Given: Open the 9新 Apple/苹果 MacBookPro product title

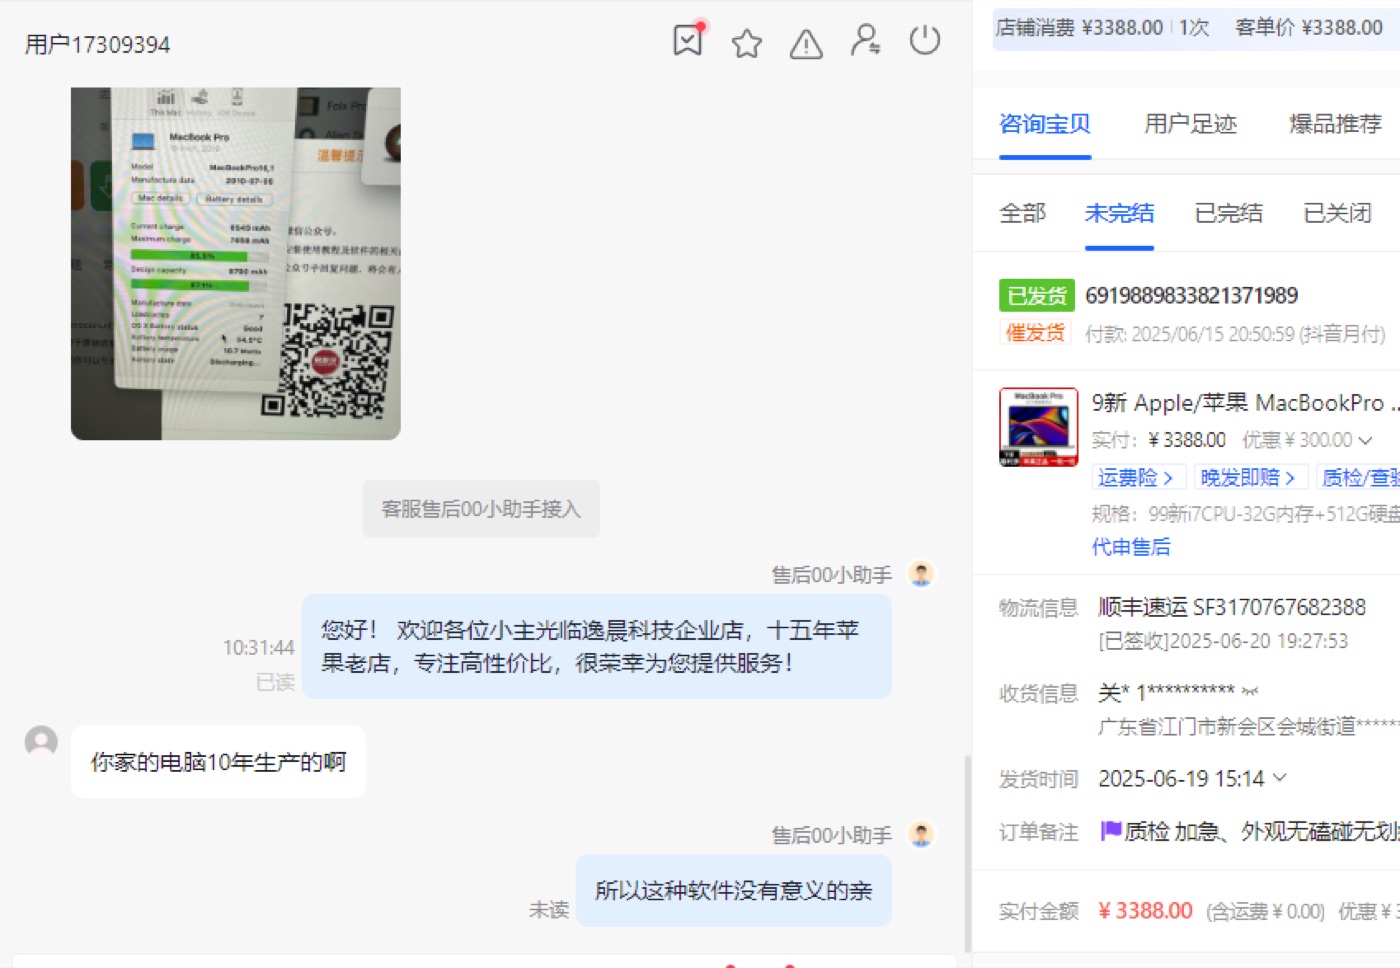Looking at the screenshot, I should click(1245, 403).
